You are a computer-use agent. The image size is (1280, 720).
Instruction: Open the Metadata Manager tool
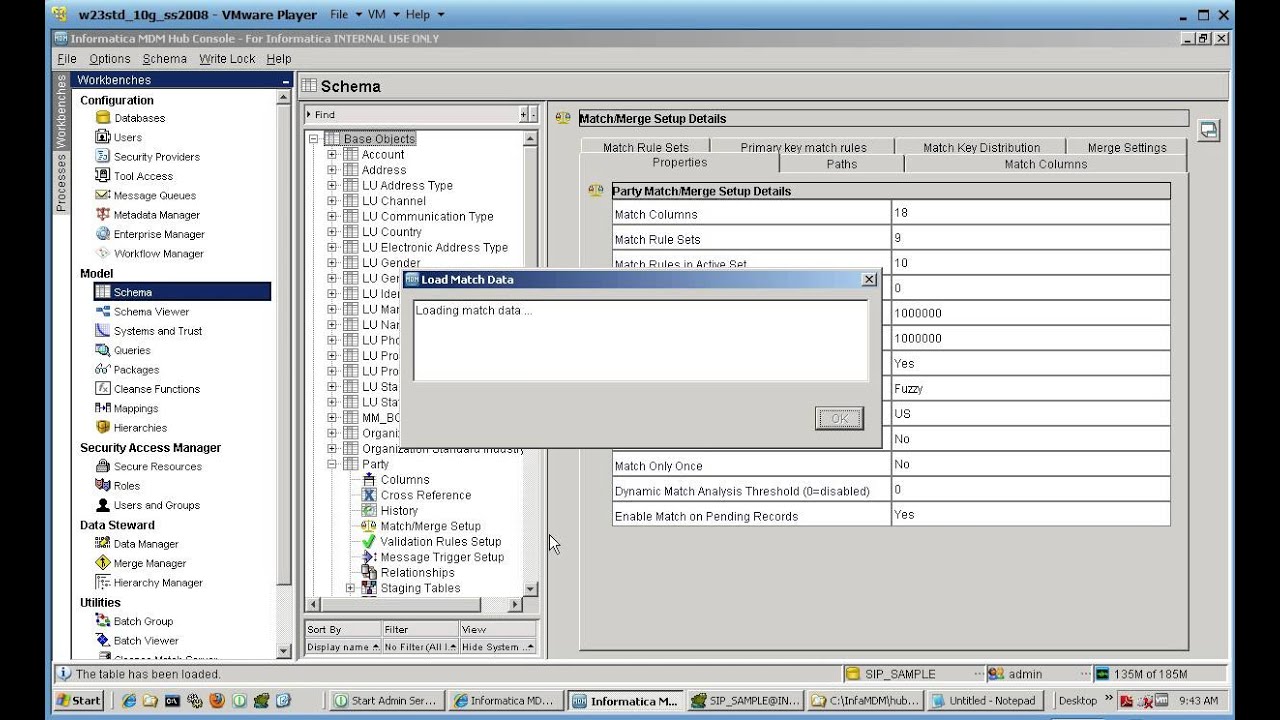(x=147, y=215)
